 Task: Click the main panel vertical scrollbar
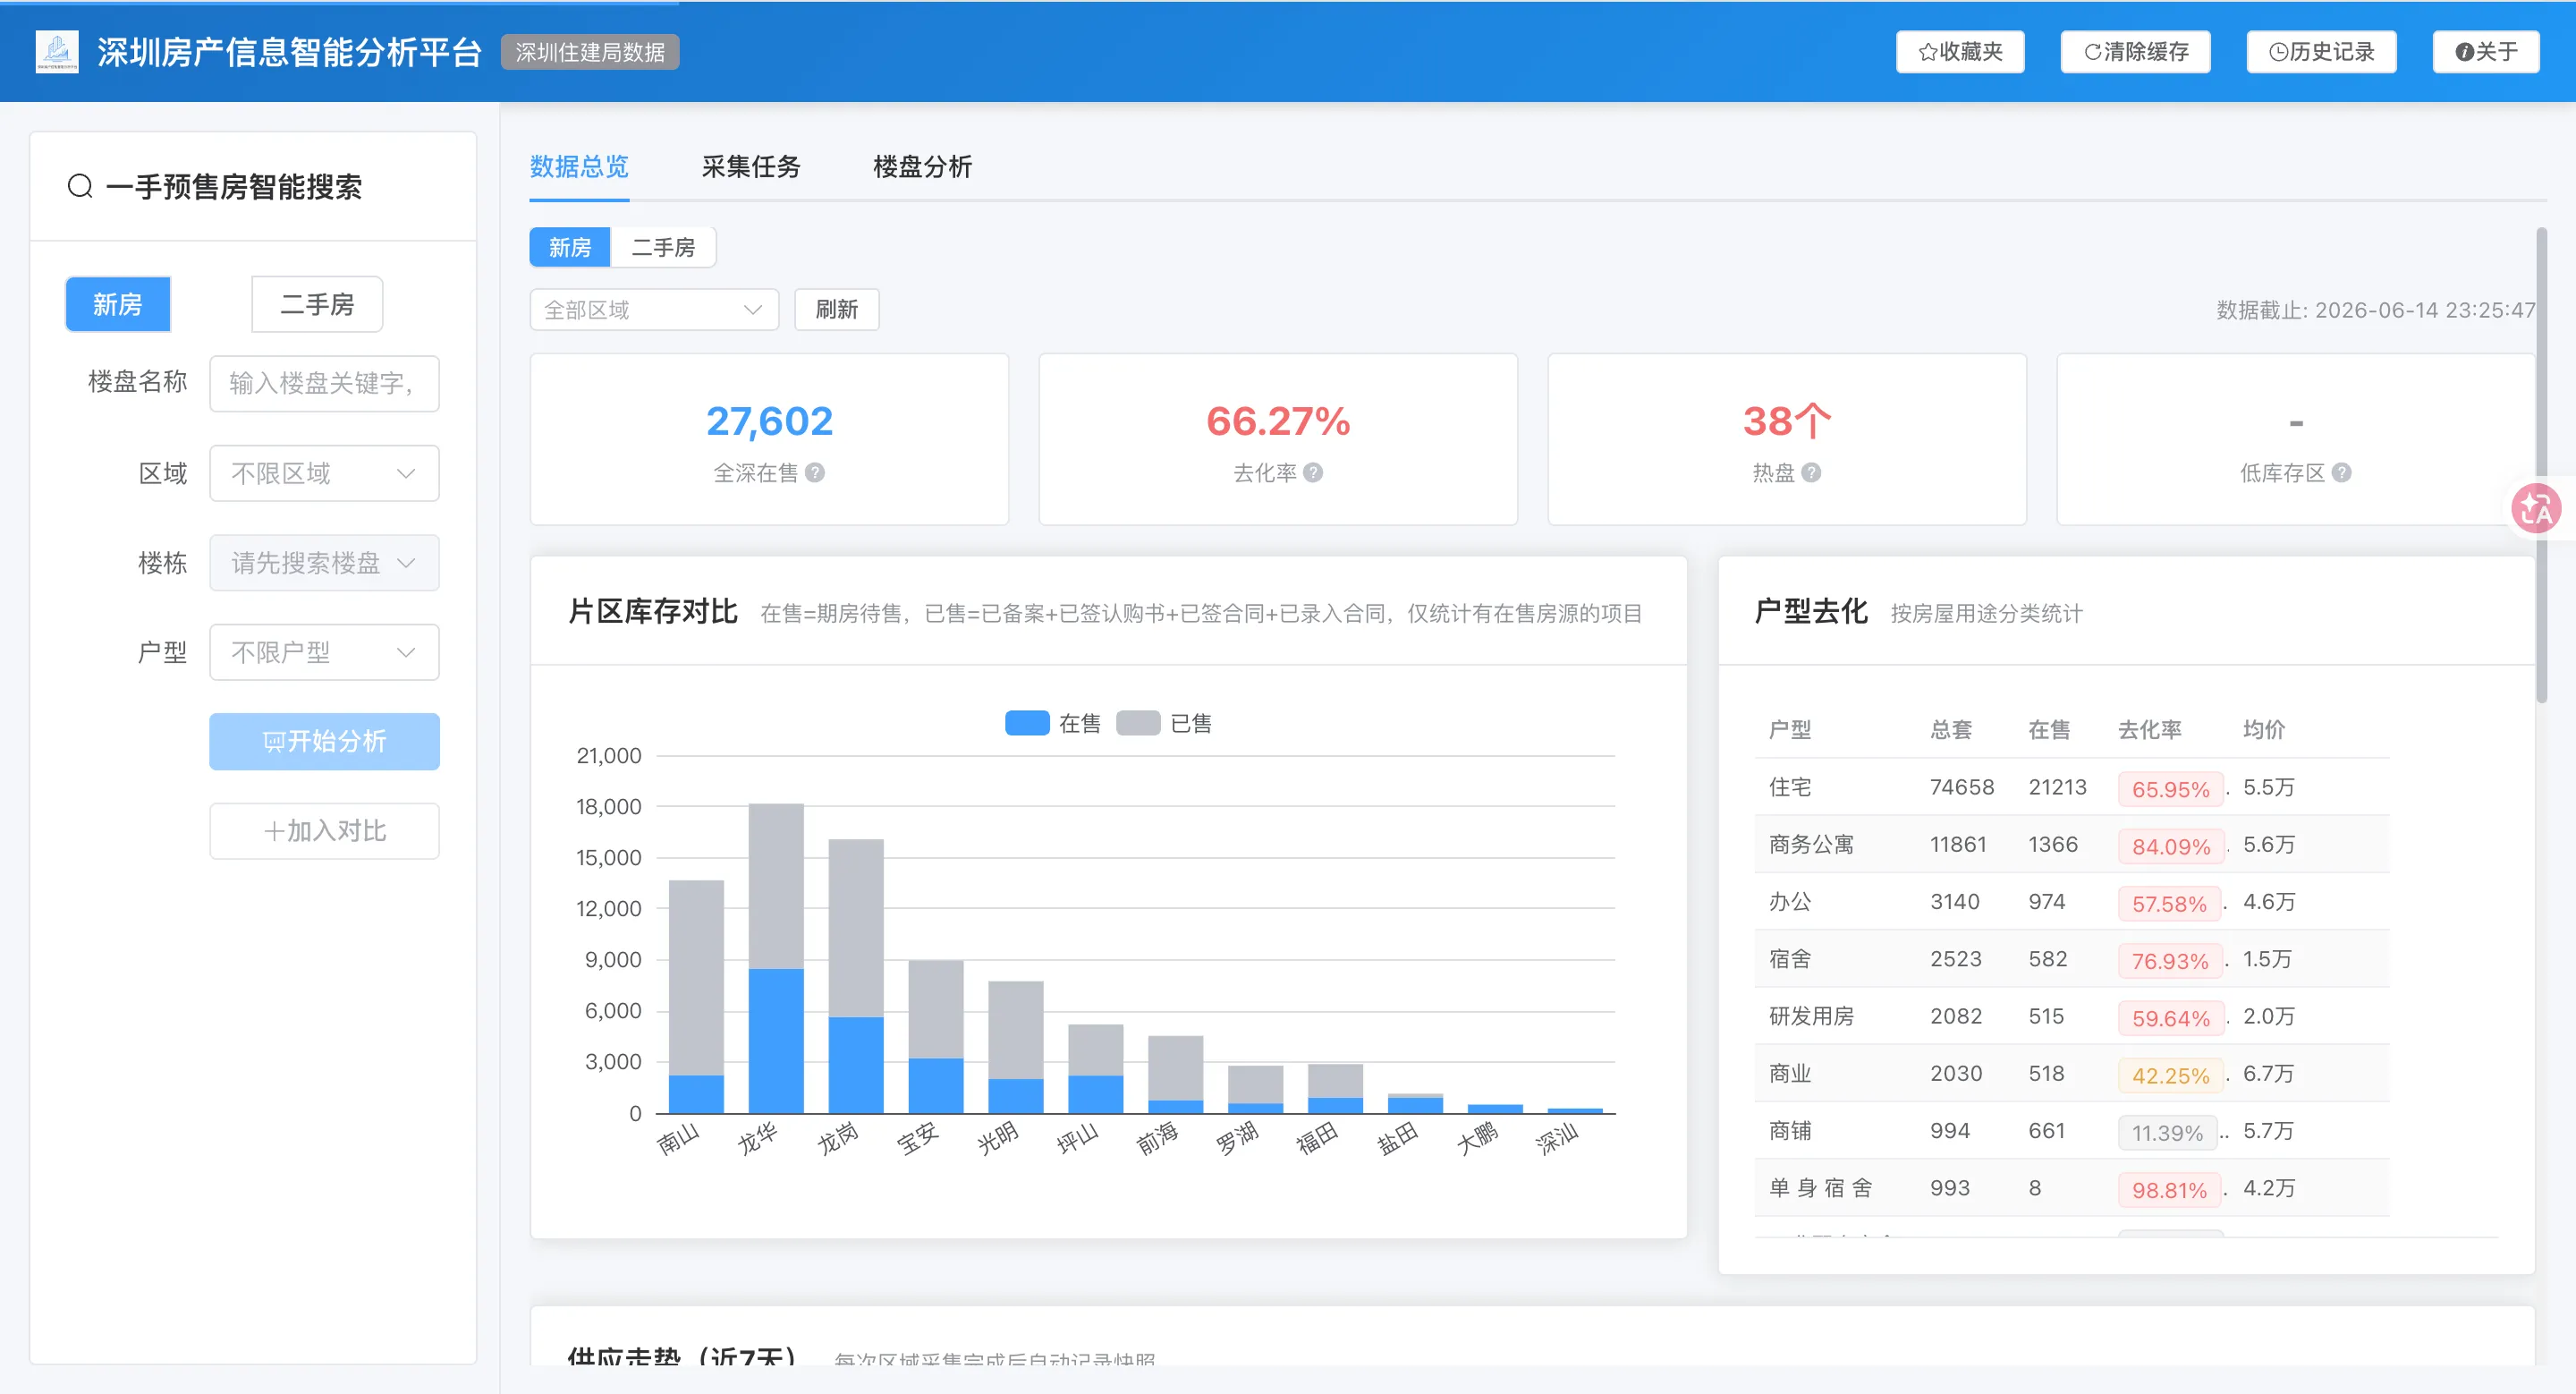(2541, 465)
